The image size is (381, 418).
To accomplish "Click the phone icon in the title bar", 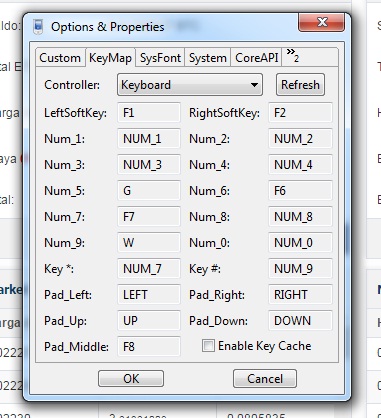I will click(38, 27).
